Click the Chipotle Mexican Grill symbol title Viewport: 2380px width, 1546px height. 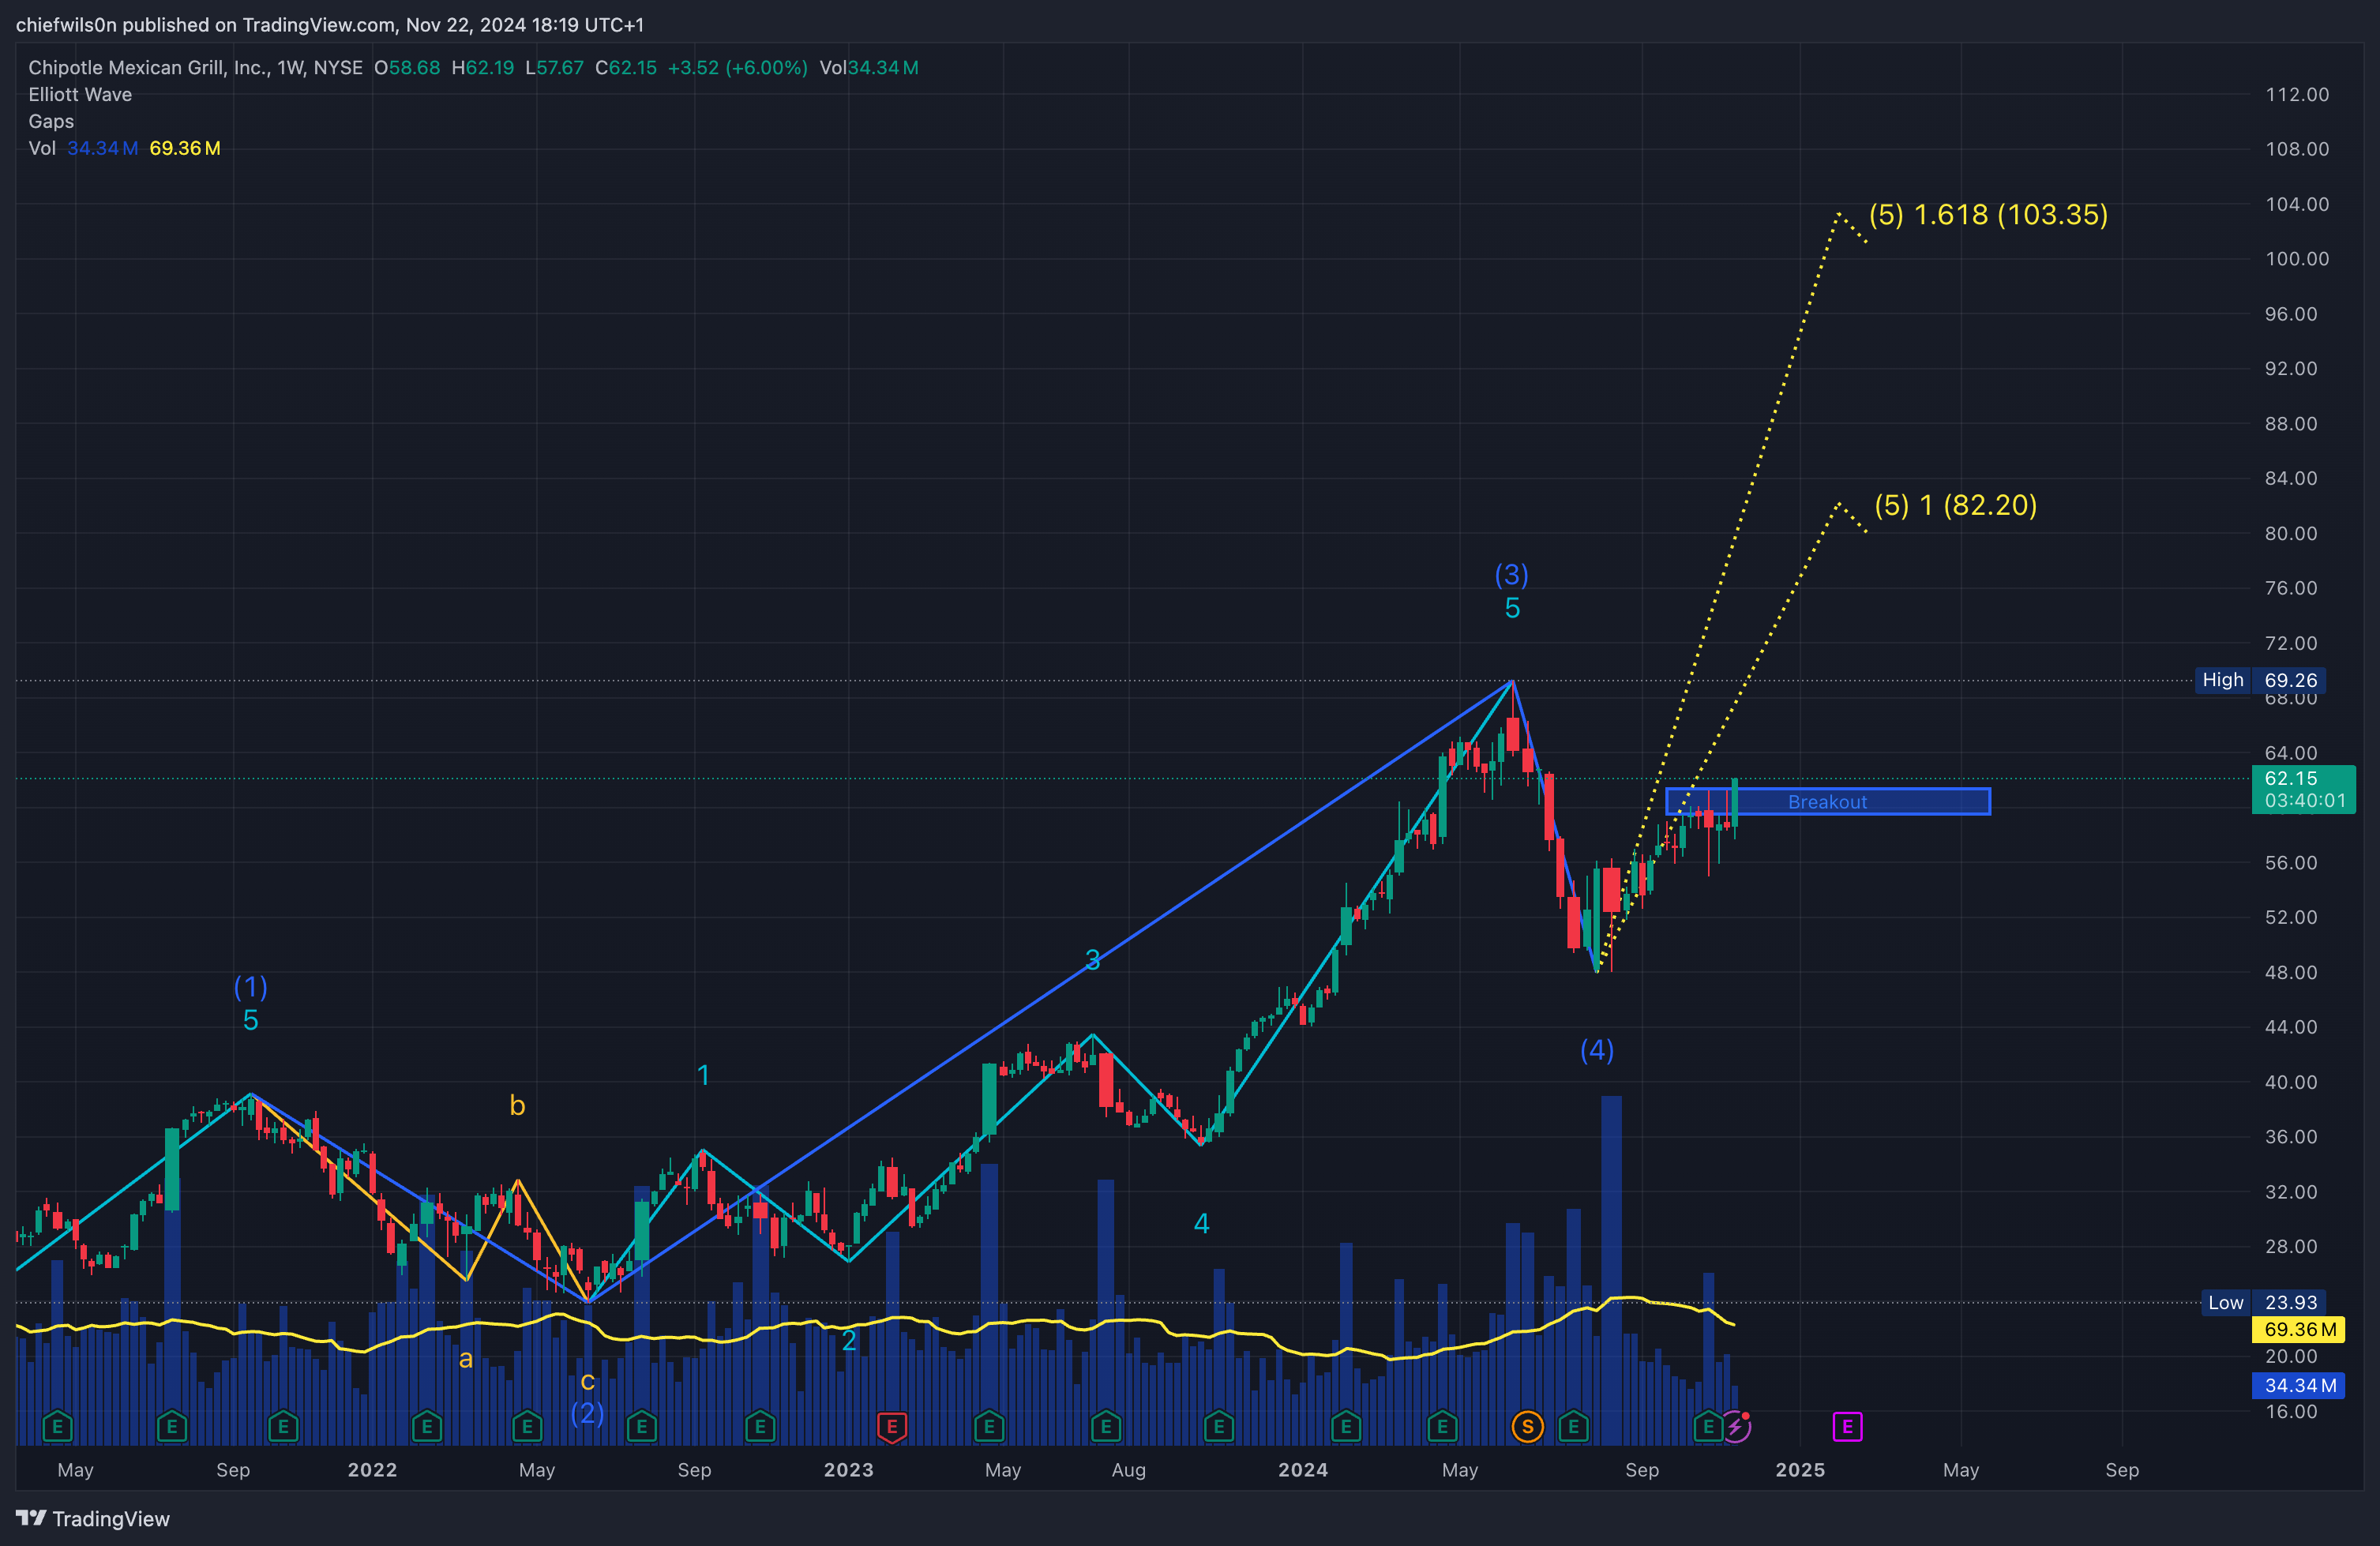(195, 67)
